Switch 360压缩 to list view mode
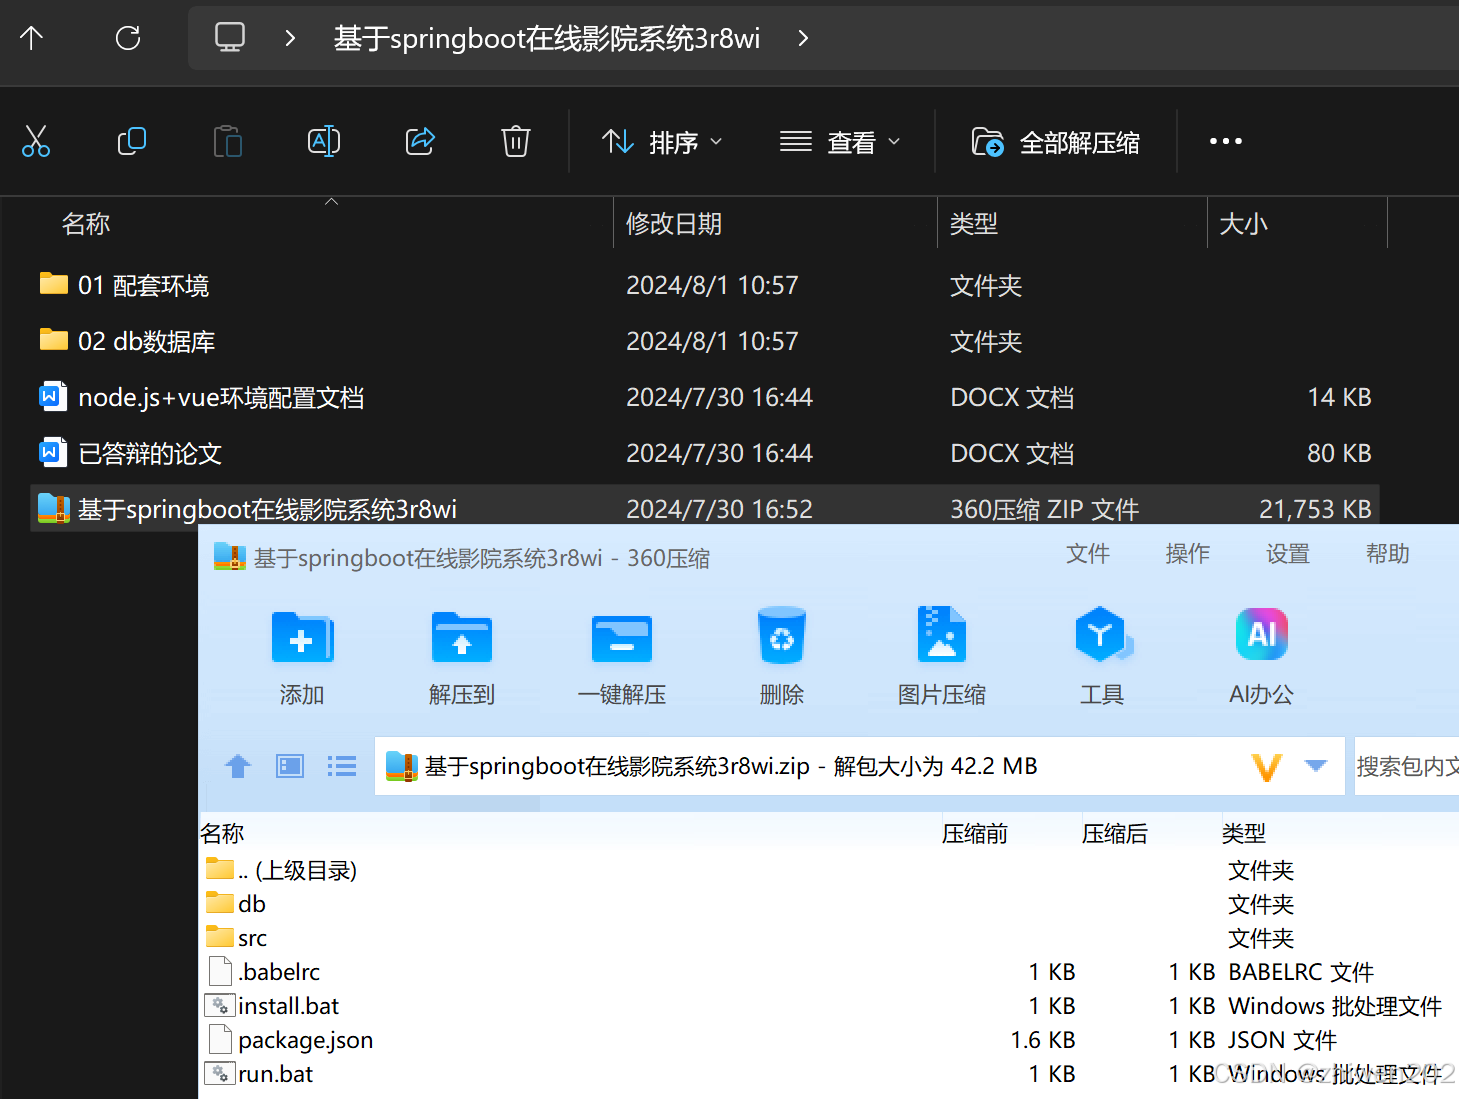This screenshot has width=1459, height=1099. [342, 767]
